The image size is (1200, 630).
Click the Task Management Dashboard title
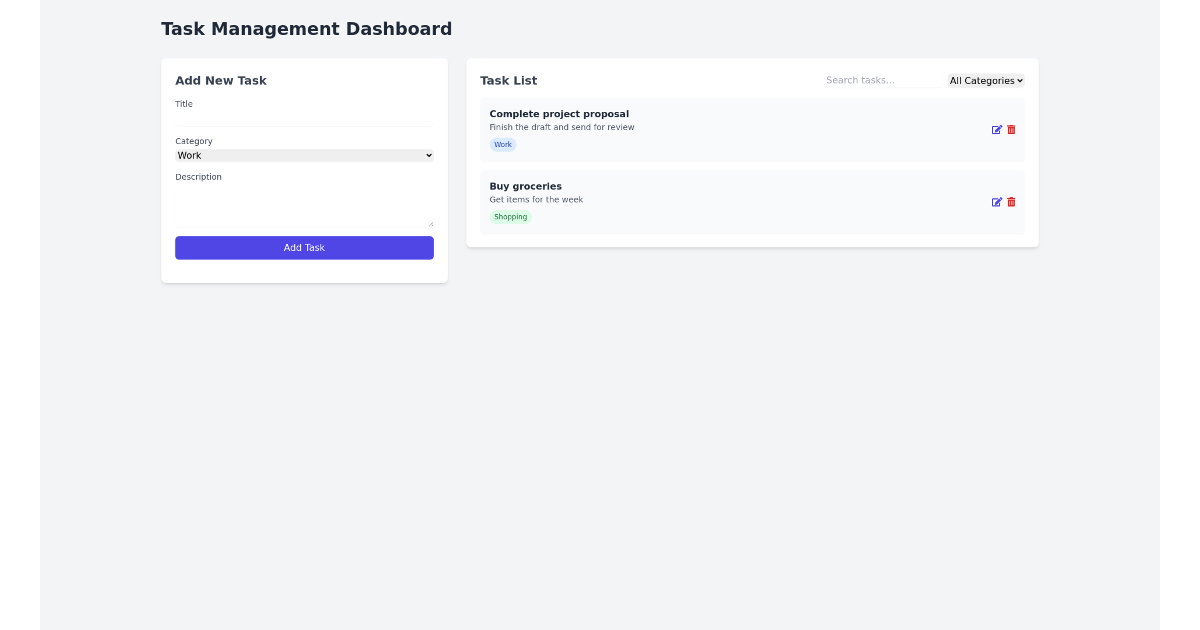point(306,28)
